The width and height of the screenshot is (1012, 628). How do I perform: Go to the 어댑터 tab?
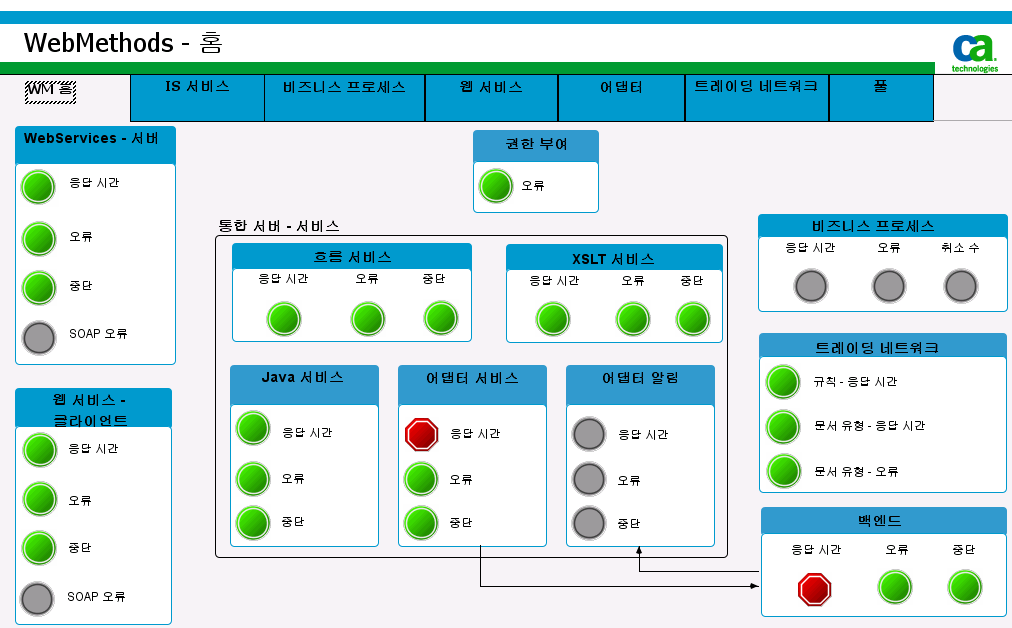point(622,97)
